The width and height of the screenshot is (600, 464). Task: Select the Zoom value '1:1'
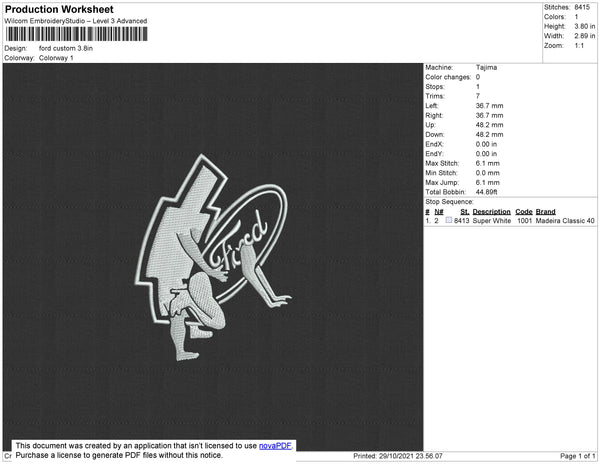pos(579,46)
